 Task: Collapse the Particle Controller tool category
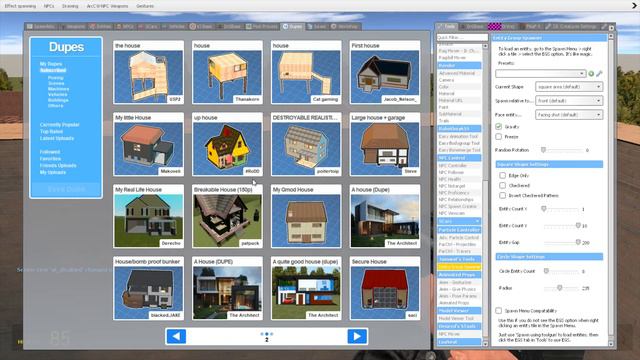pyautogui.click(x=459, y=230)
